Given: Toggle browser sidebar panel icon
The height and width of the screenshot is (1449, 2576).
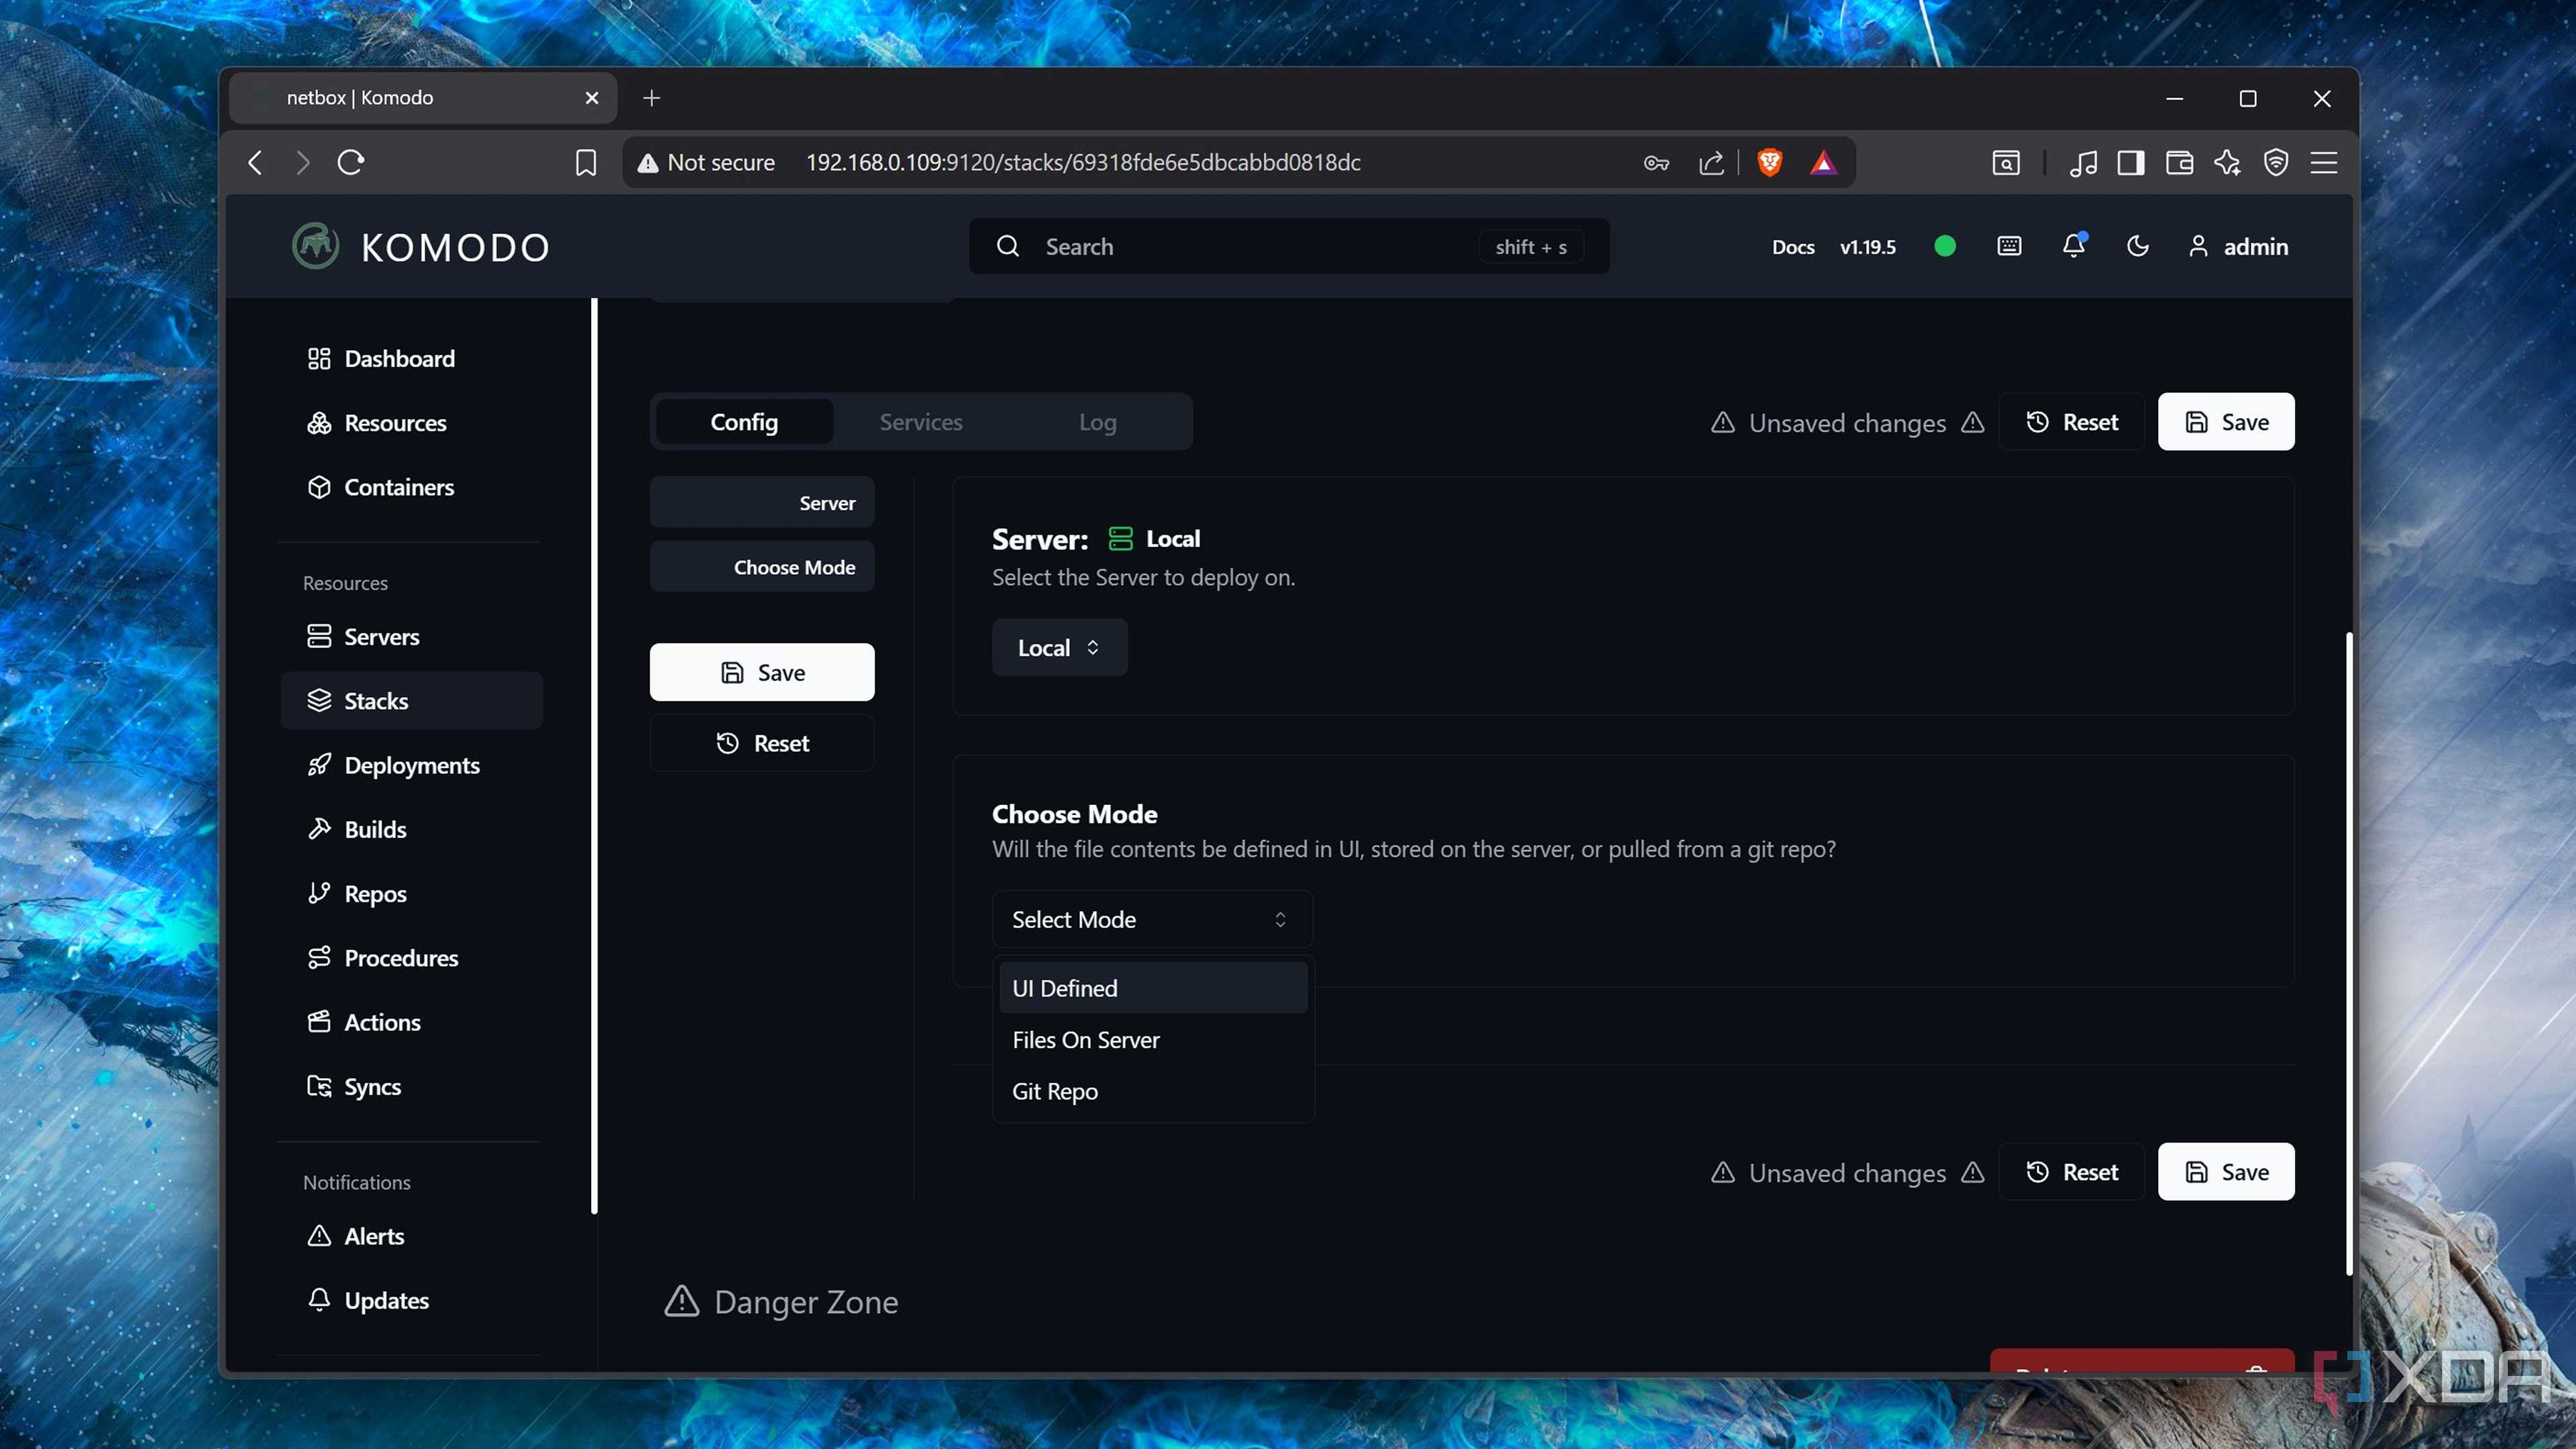Looking at the screenshot, I should [2131, 162].
